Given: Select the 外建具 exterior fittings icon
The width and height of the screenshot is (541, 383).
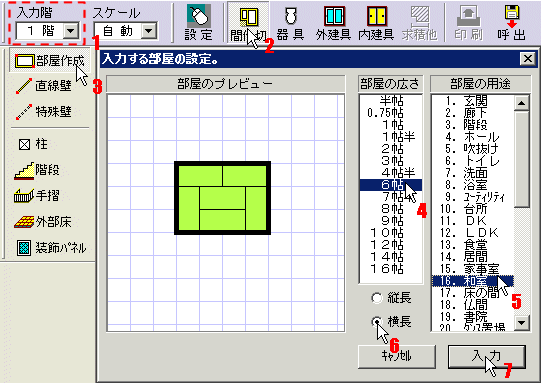Looking at the screenshot, I should click(333, 22).
